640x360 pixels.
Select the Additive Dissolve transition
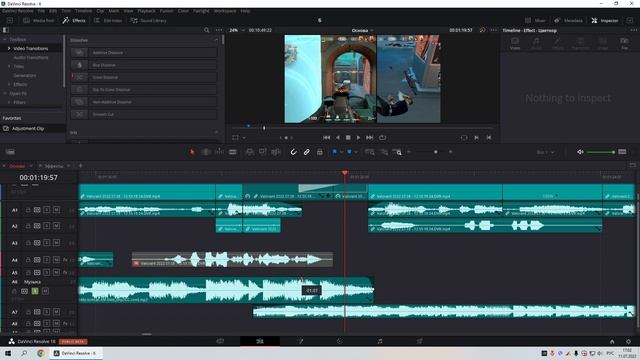pyautogui.click(x=144, y=53)
